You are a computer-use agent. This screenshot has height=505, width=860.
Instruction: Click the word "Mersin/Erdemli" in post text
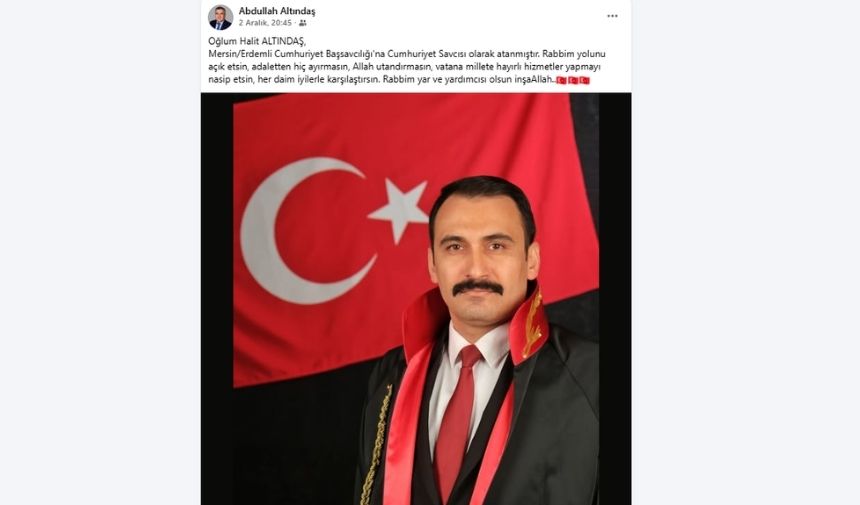(240, 54)
